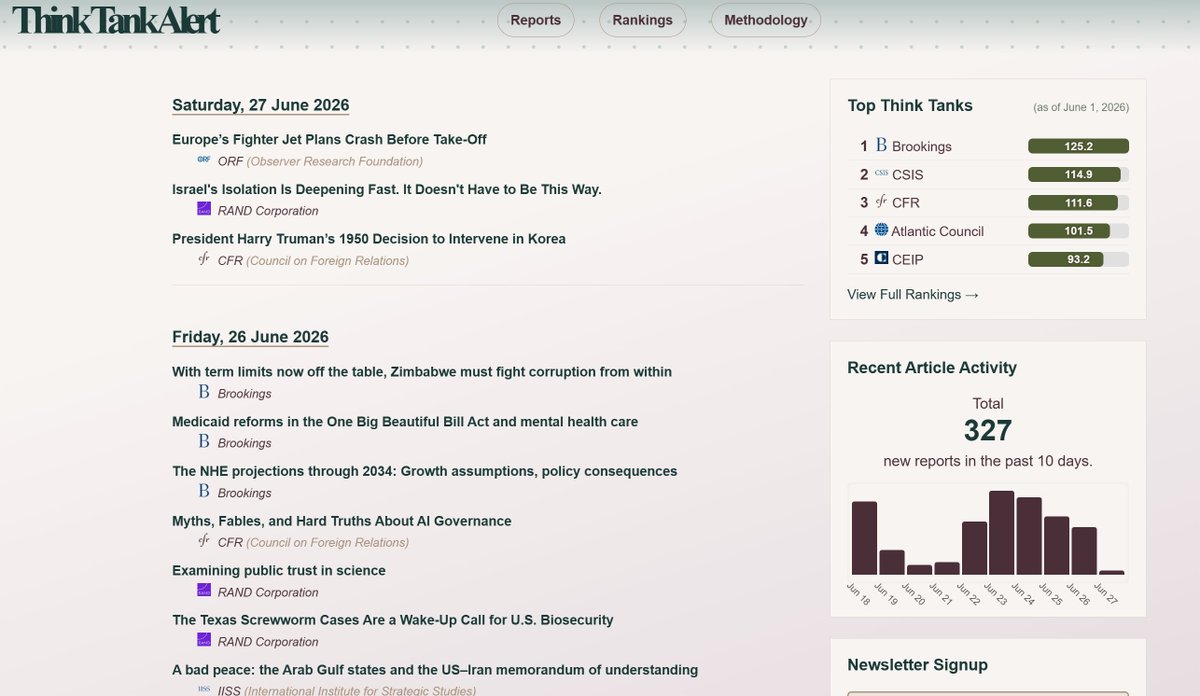Click CFR icon under the Truman Korea article

204,260
